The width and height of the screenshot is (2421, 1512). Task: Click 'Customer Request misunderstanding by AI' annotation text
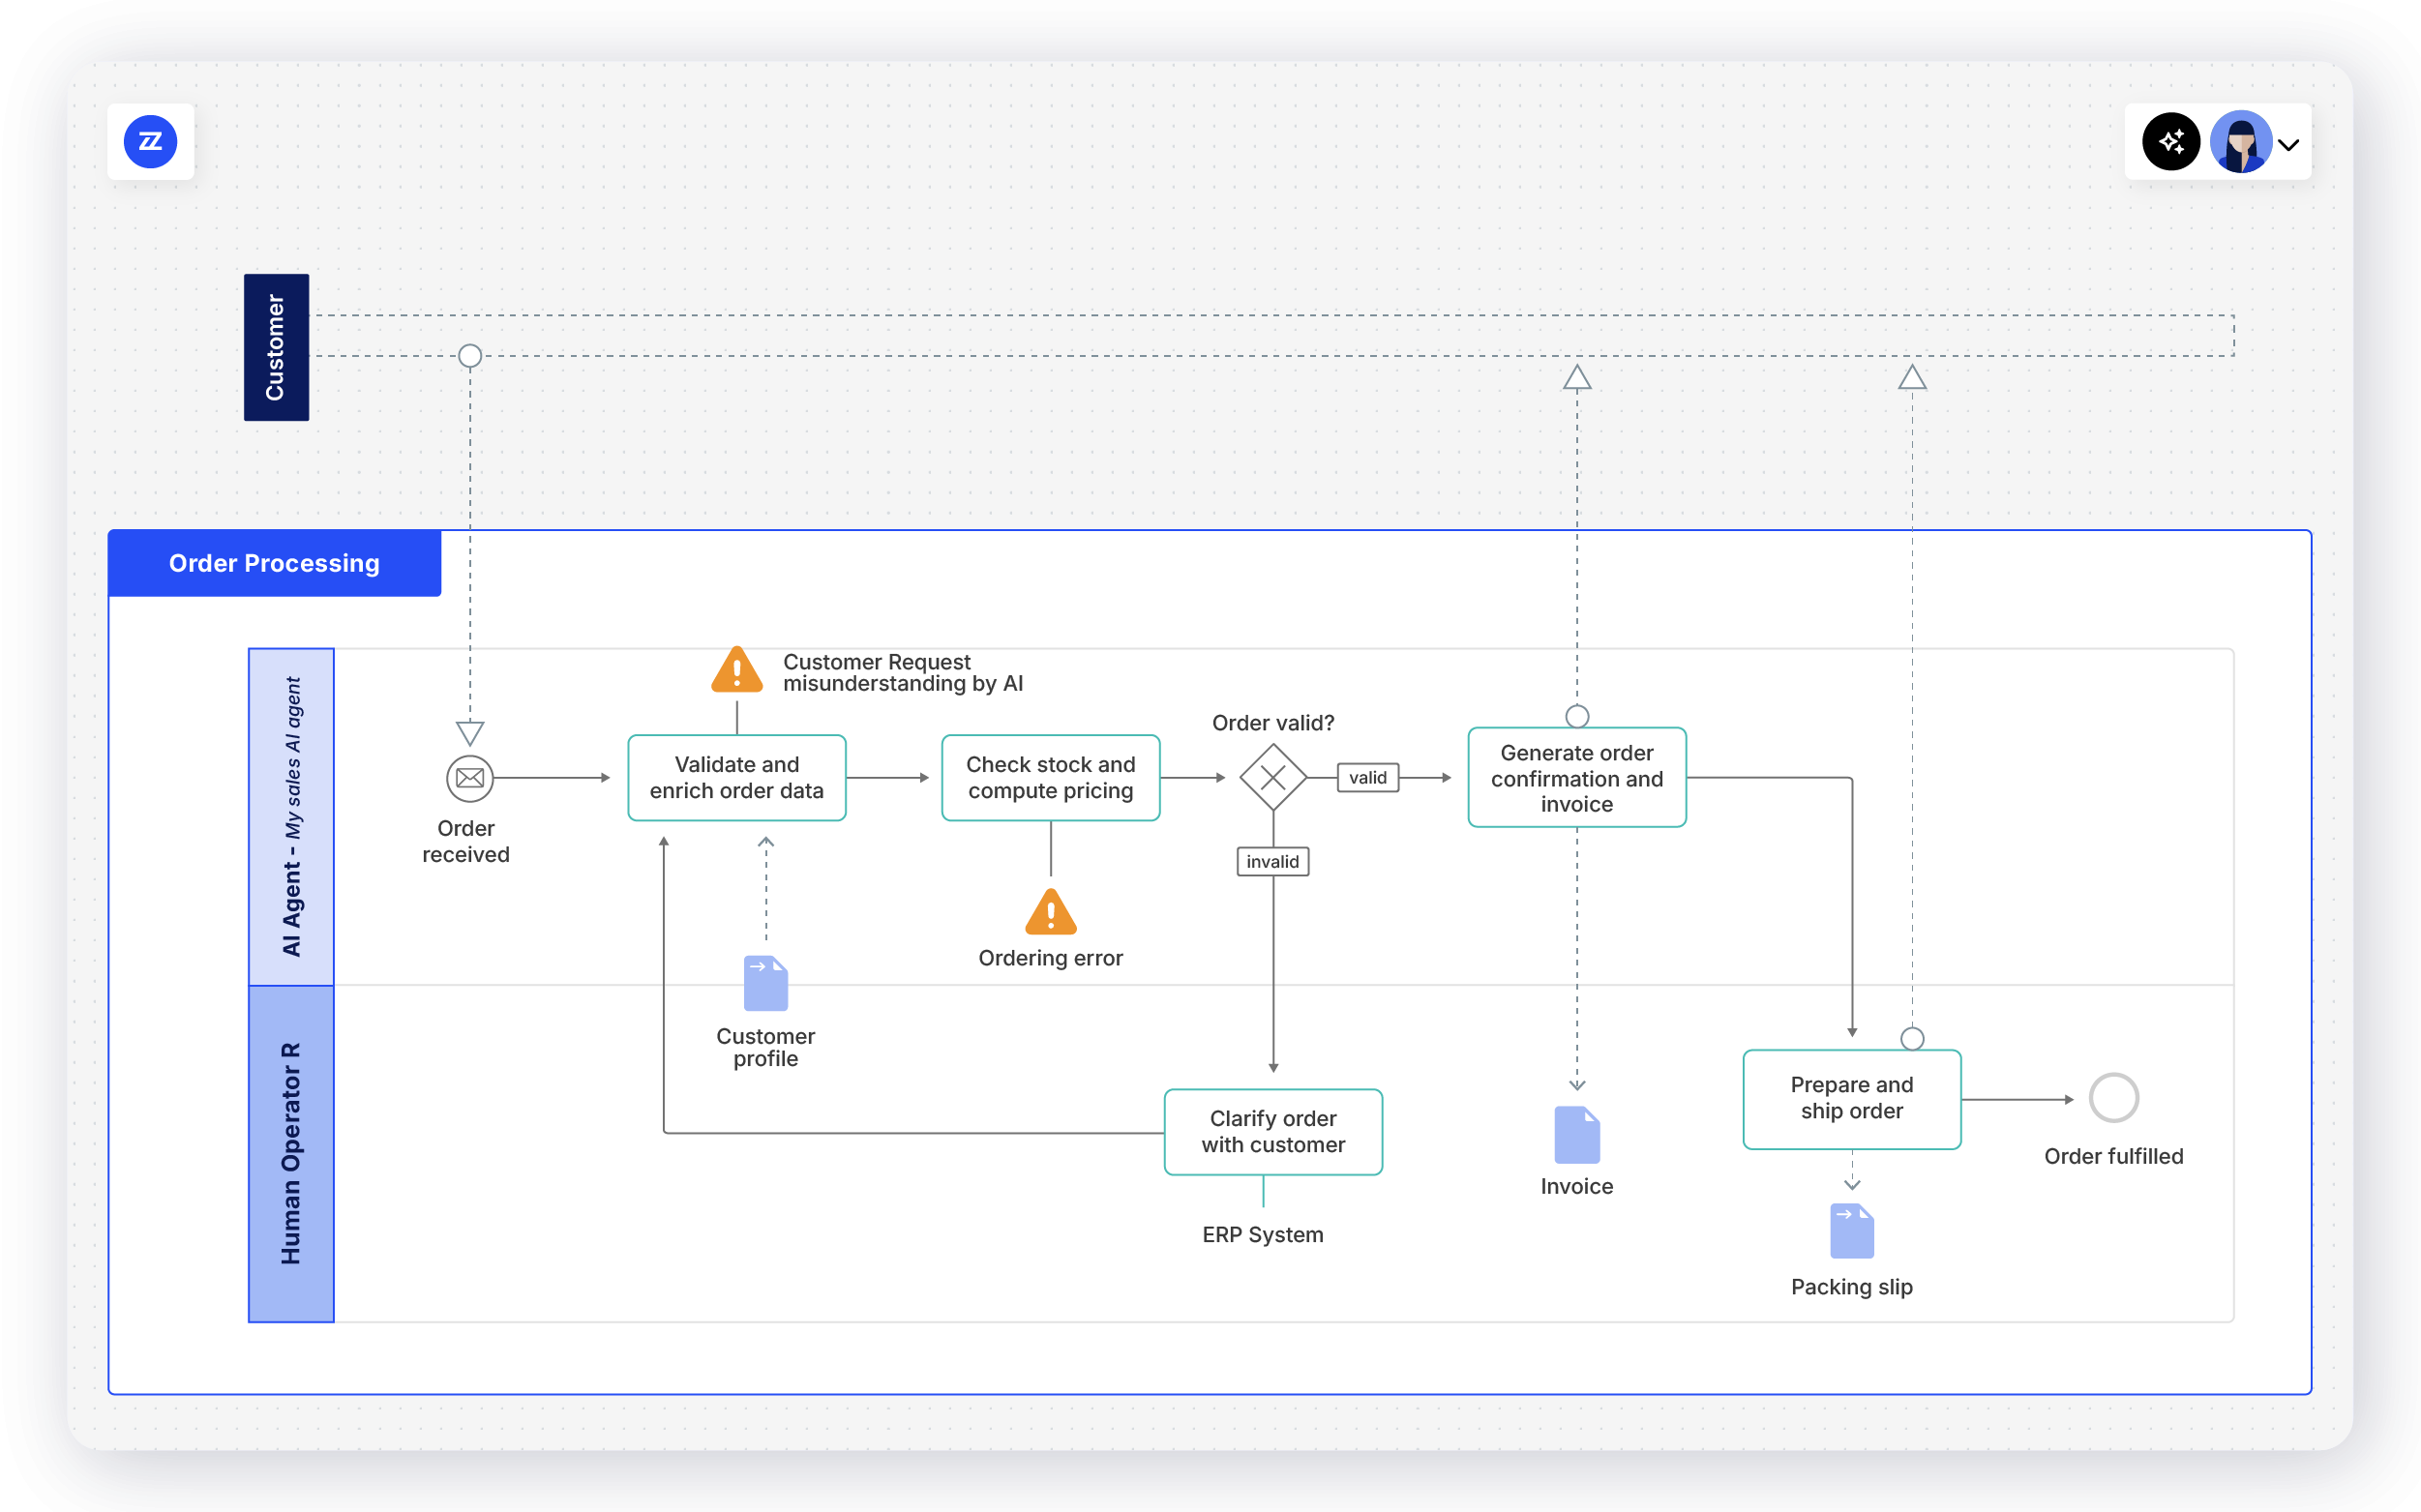(x=903, y=673)
